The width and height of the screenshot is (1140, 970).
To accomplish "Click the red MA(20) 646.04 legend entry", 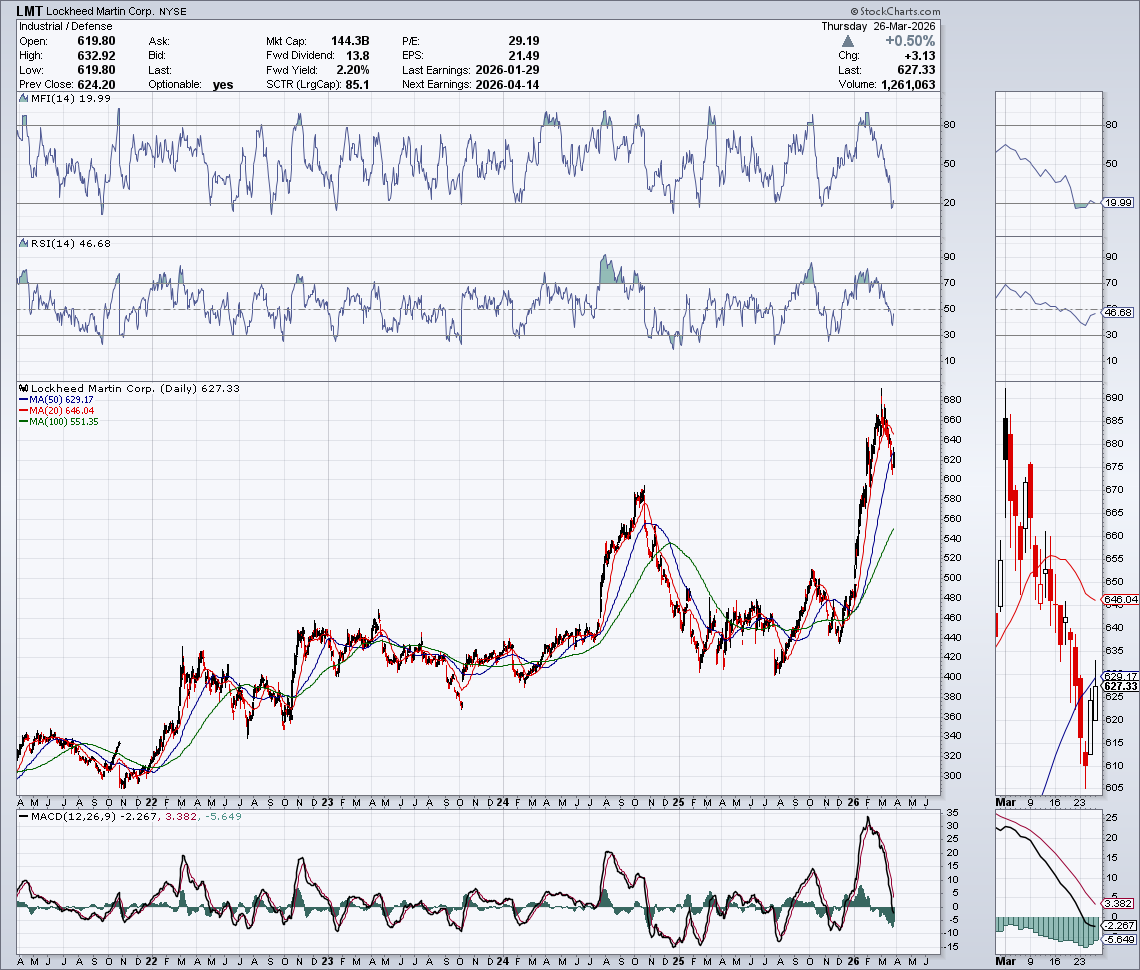I will [x=56, y=411].
